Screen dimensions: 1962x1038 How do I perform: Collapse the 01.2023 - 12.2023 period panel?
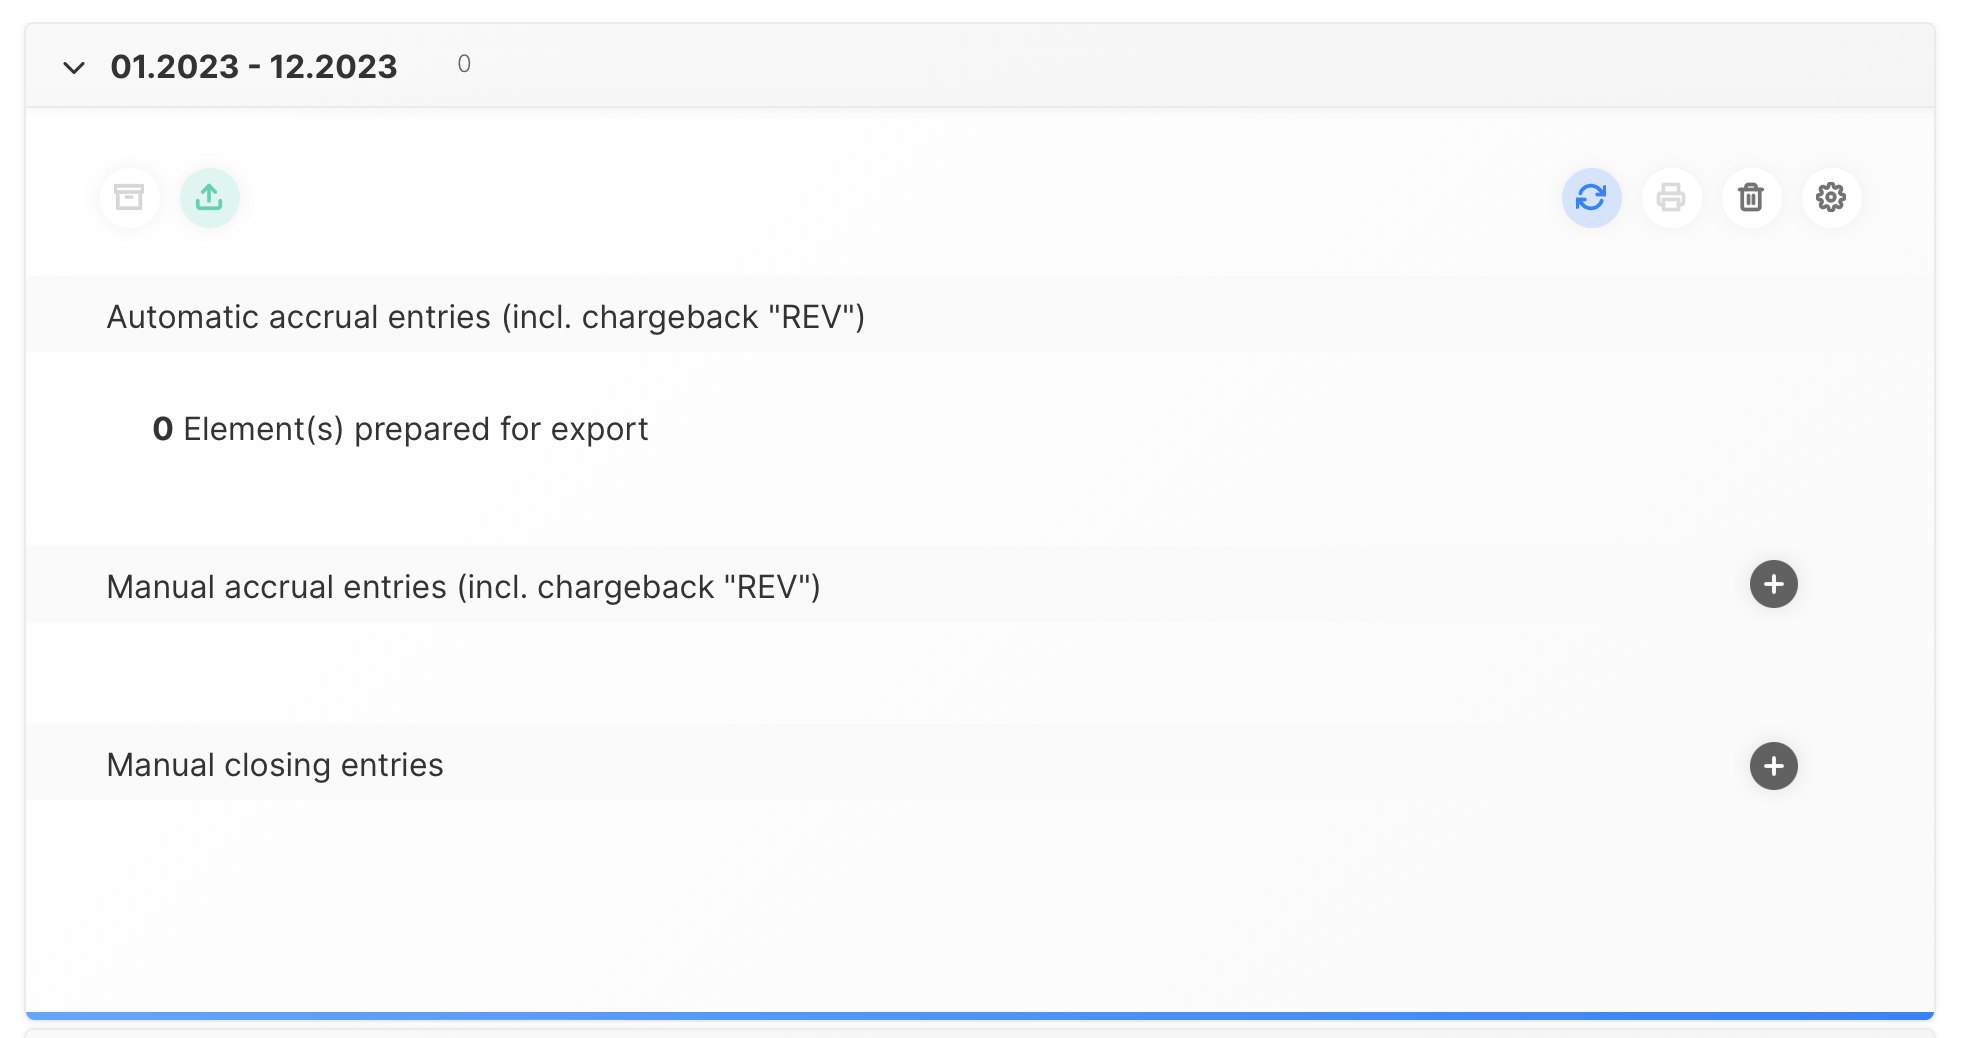pyautogui.click(x=74, y=68)
